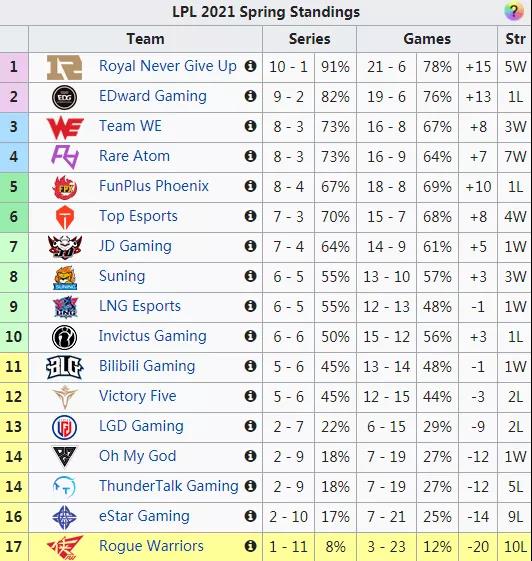
Task: Open info icon next to Rare Atom
Action: 250,156
